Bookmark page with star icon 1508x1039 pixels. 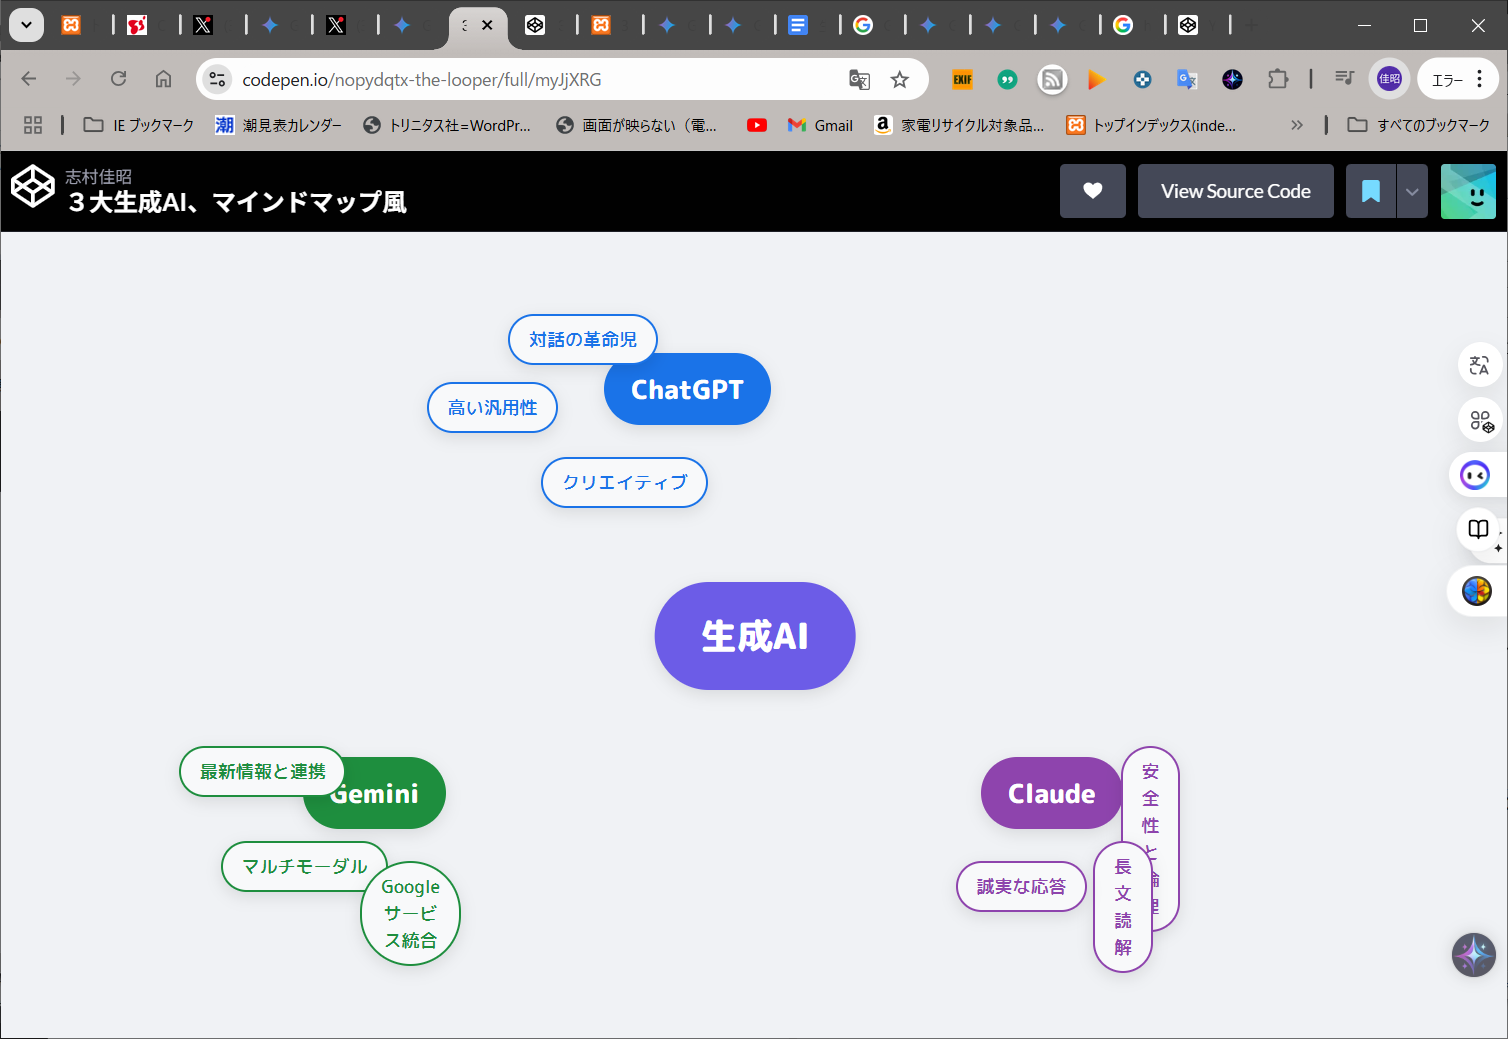(x=900, y=80)
